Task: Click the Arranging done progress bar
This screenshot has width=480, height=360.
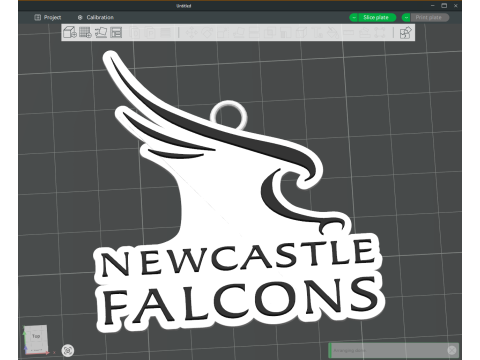Action: tap(393, 350)
